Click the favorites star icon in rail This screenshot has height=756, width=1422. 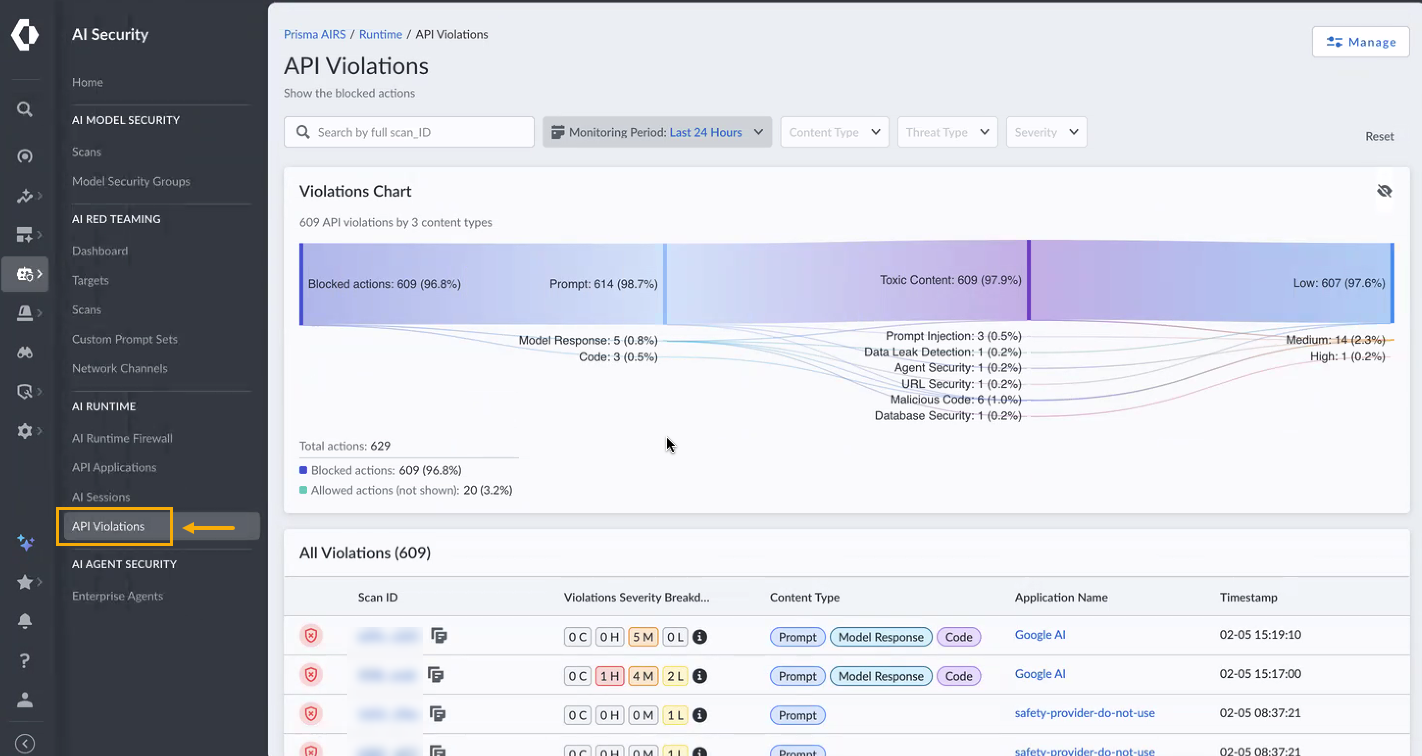[25, 582]
